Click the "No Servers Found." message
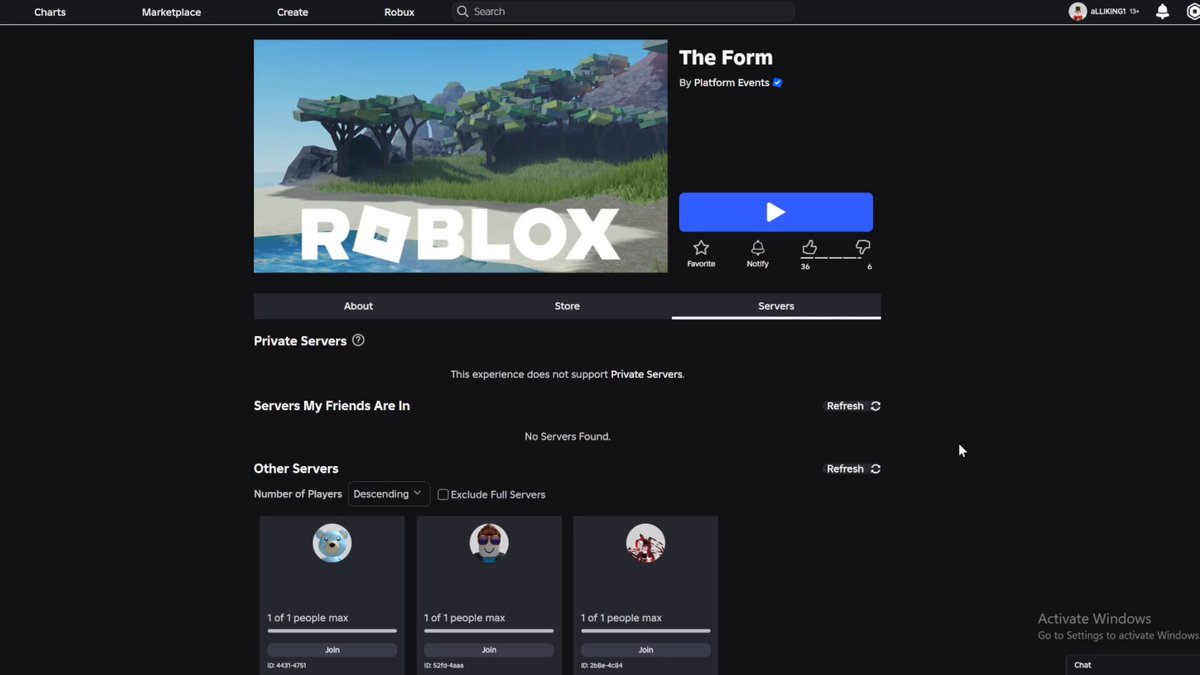Viewport: 1200px width, 675px height. [x=567, y=437]
